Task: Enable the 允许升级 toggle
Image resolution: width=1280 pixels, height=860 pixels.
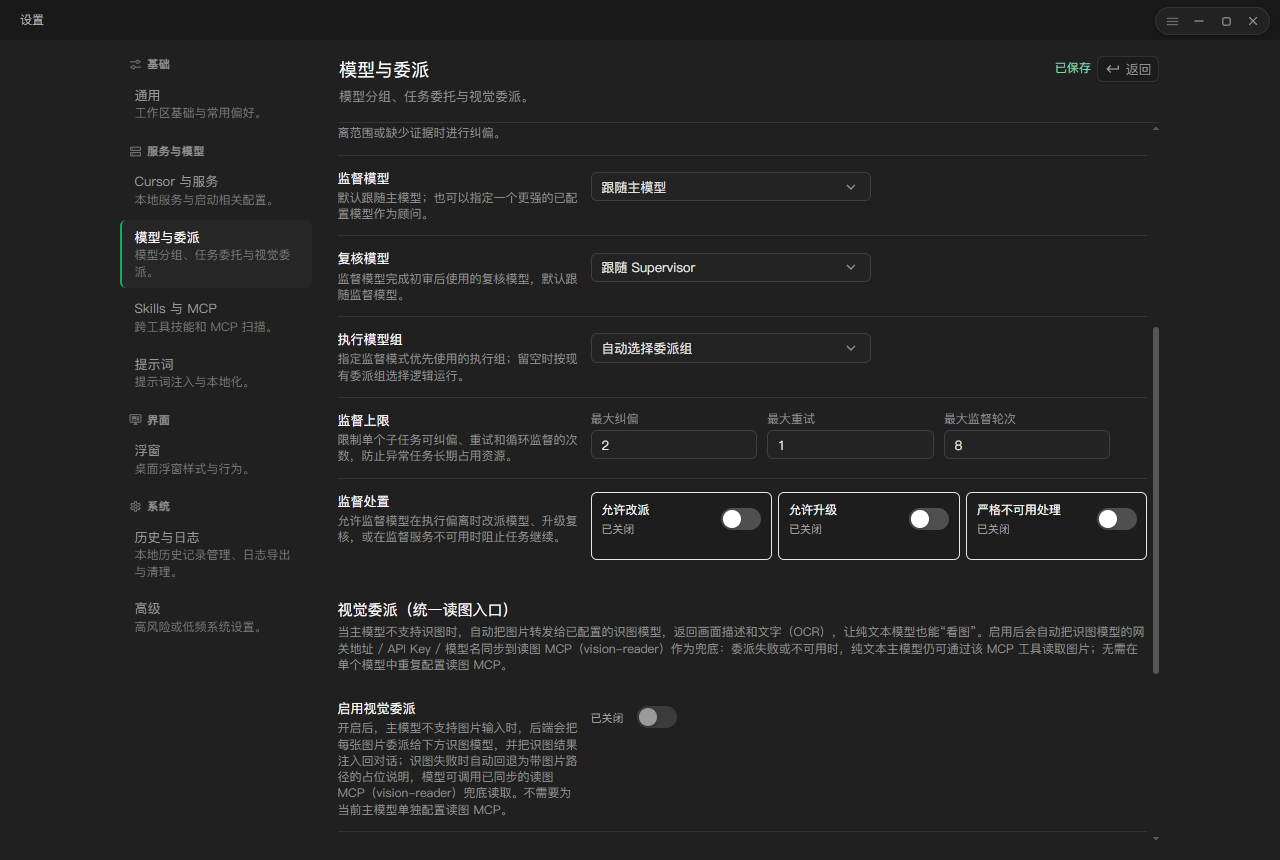Action: (x=929, y=519)
